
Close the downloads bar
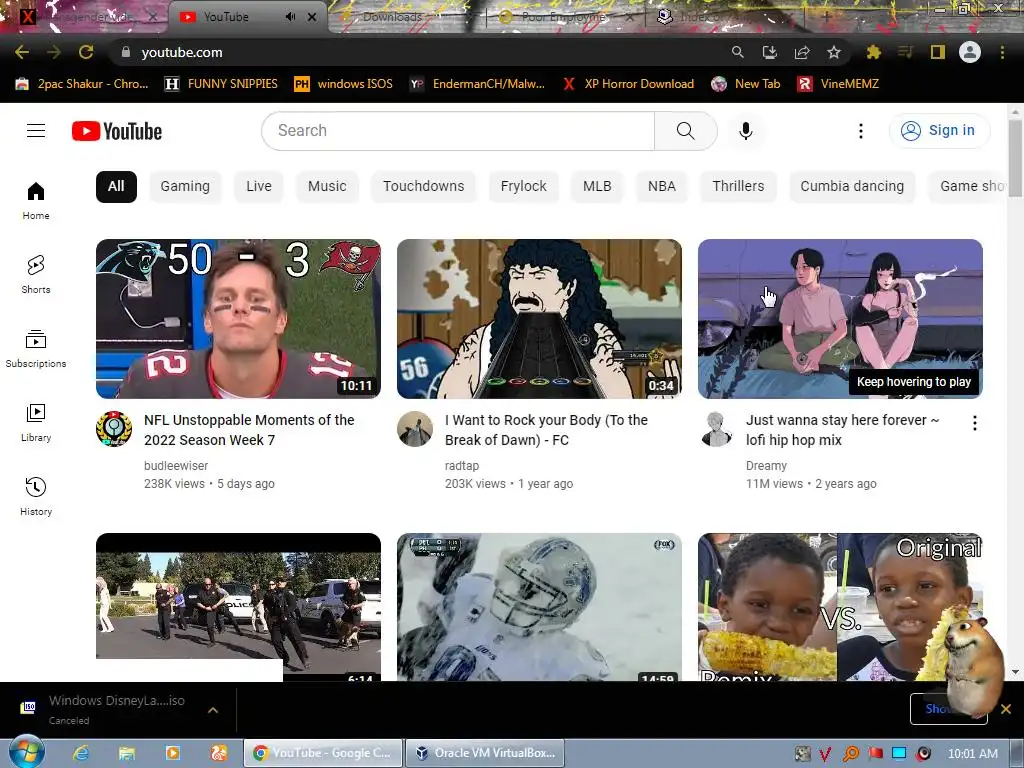1006,709
